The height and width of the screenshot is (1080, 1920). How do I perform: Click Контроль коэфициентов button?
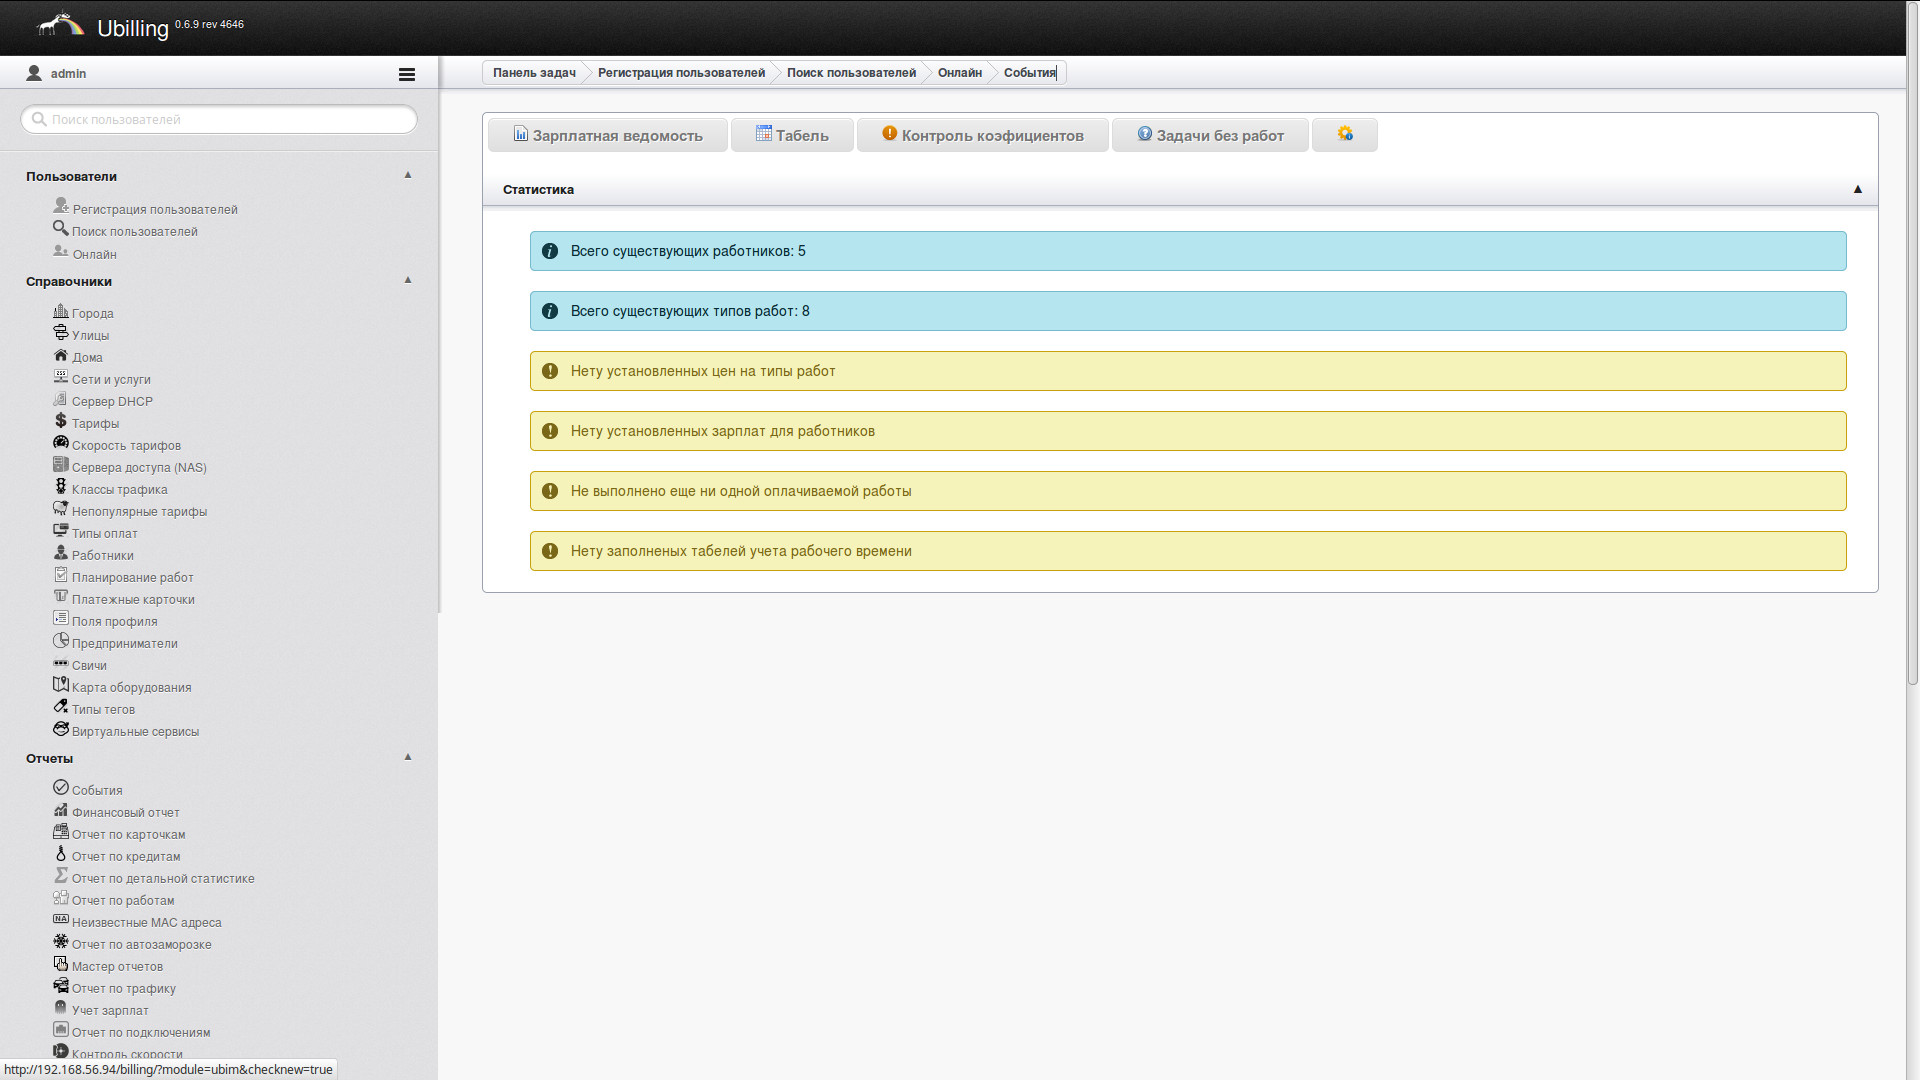click(982, 135)
